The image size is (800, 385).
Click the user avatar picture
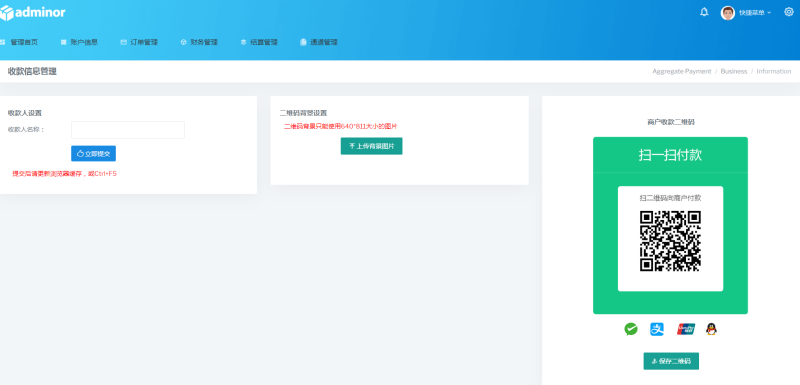coord(728,13)
